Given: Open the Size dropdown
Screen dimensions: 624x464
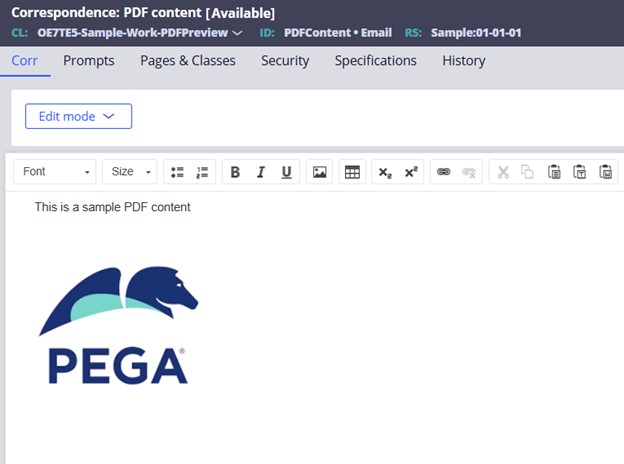Looking at the screenshot, I should point(130,172).
